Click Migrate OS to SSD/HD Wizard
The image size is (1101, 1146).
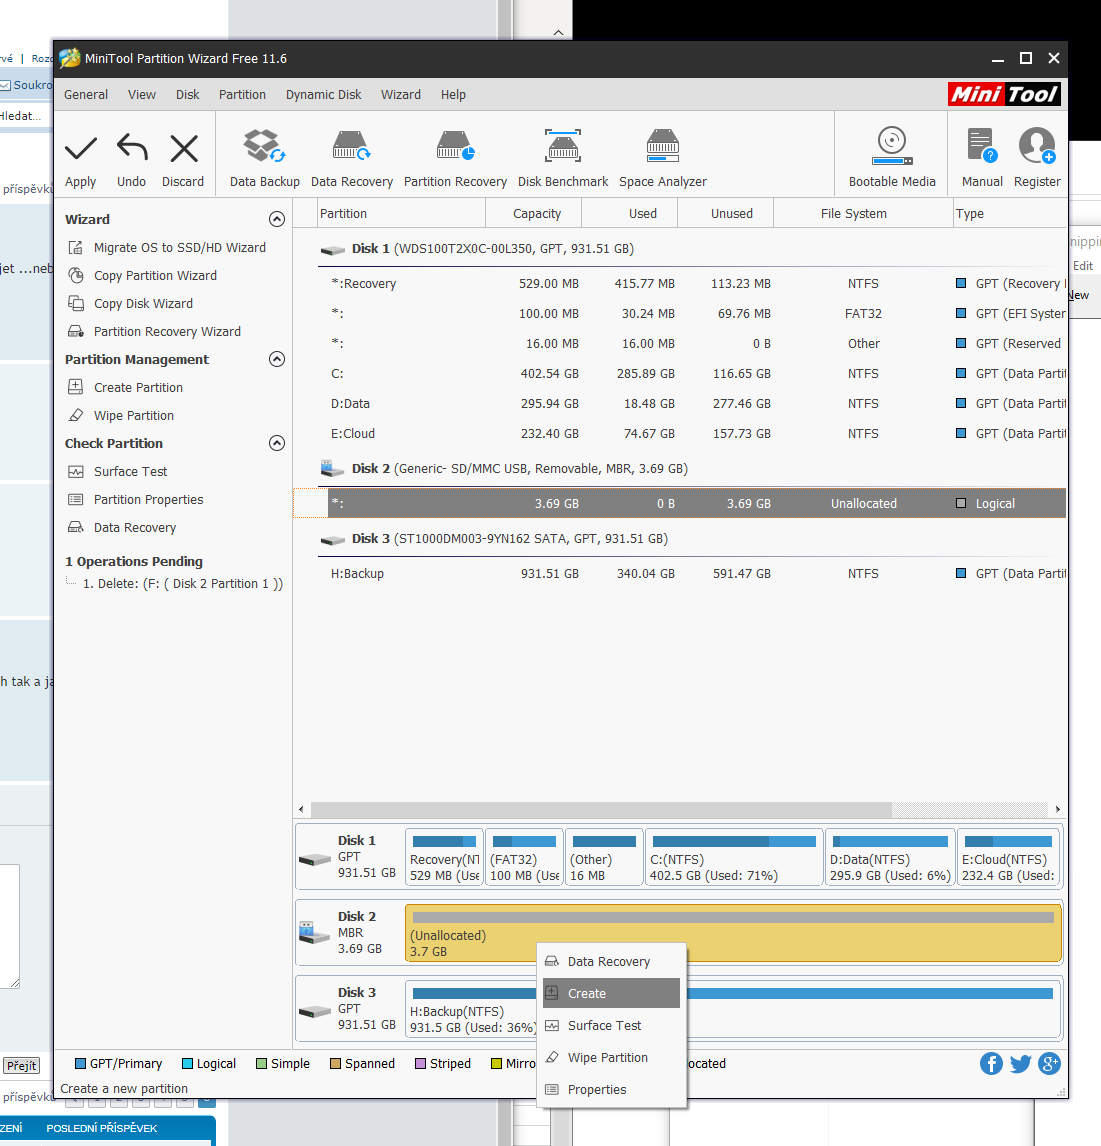[x=179, y=248]
